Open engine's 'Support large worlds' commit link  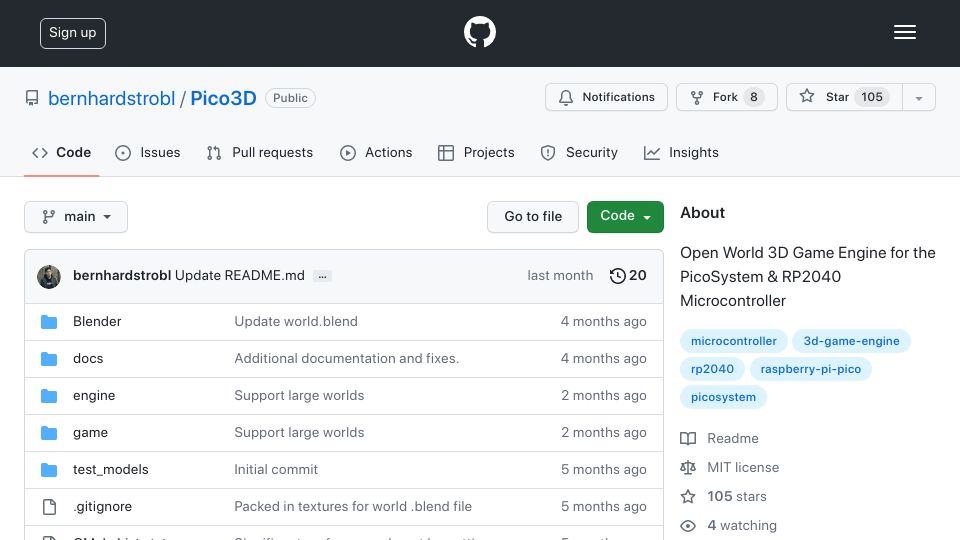point(299,396)
